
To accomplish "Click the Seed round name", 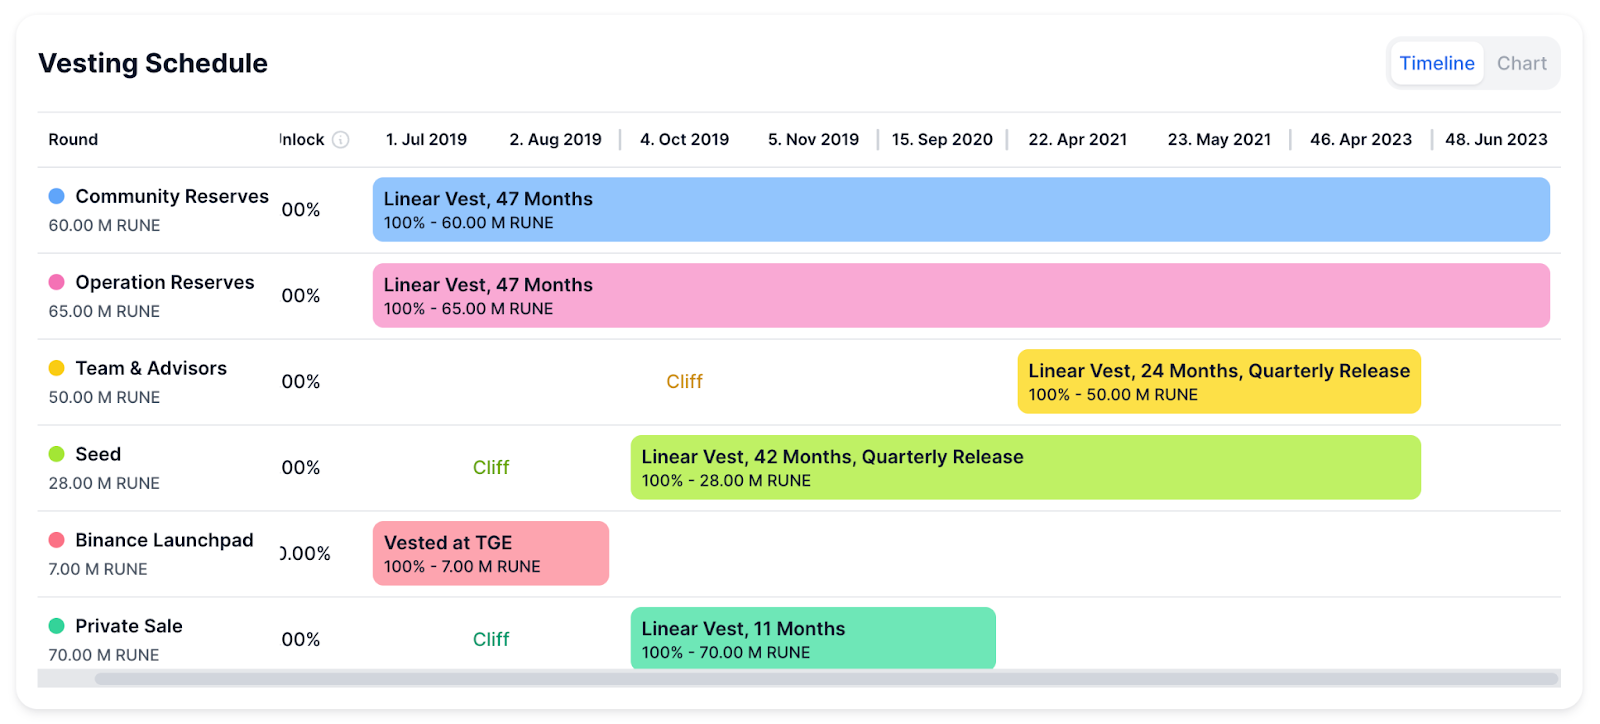I will pos(98,454).
